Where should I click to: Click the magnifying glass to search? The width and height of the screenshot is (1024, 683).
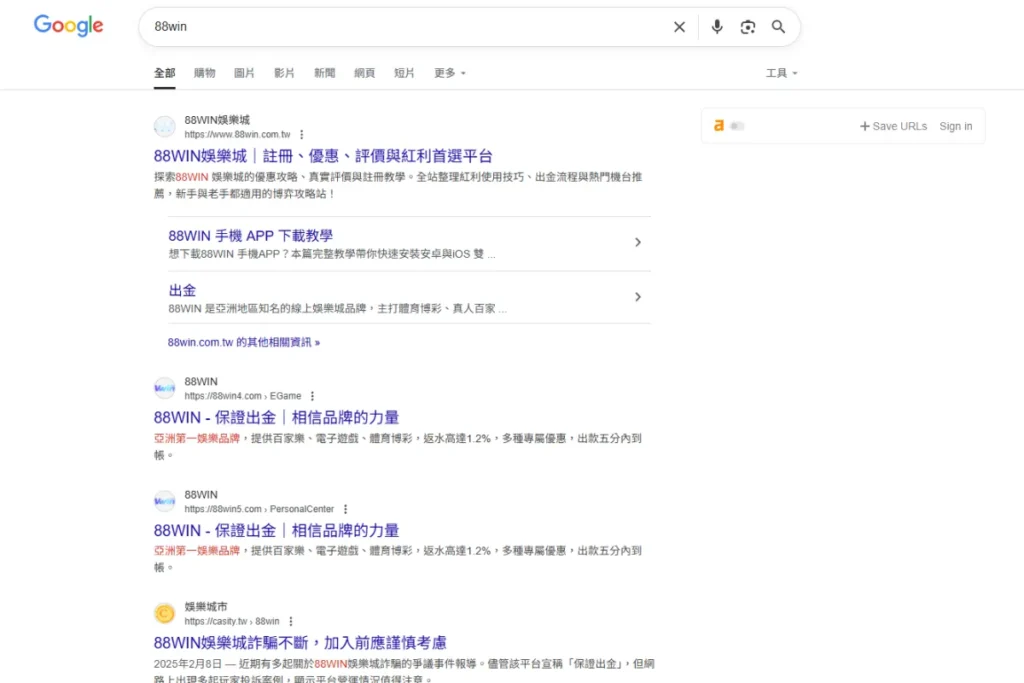[779, 26]
